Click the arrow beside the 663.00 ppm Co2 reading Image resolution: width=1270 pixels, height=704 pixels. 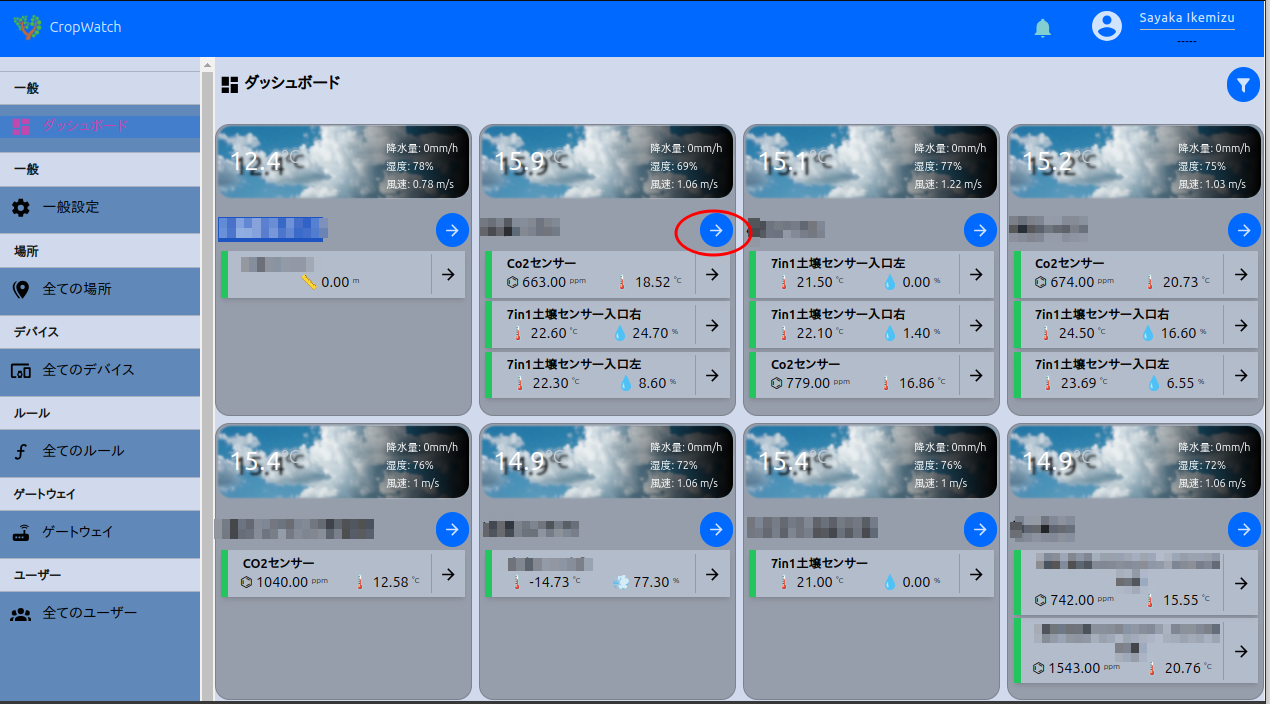[712, 275]
